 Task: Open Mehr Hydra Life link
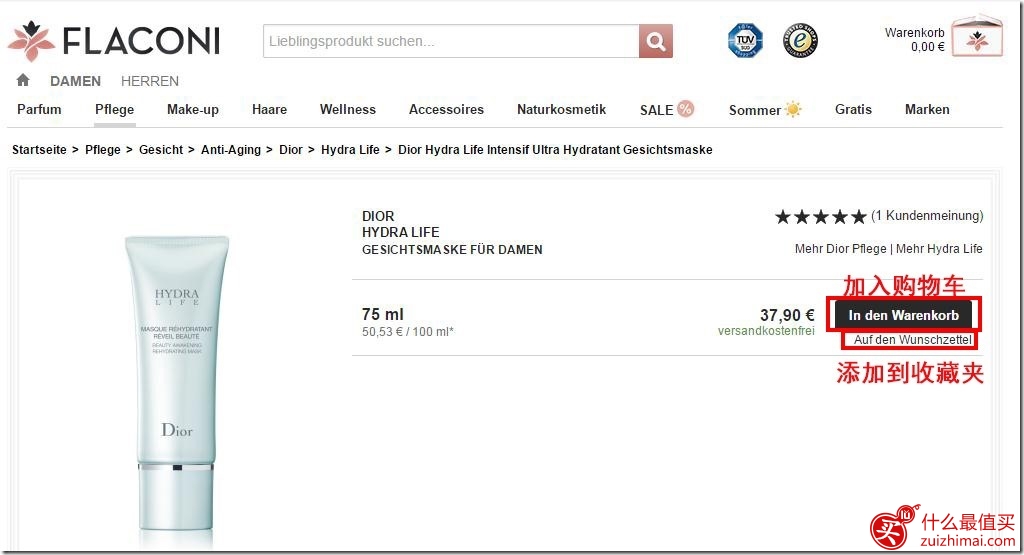tap(939, 248)
